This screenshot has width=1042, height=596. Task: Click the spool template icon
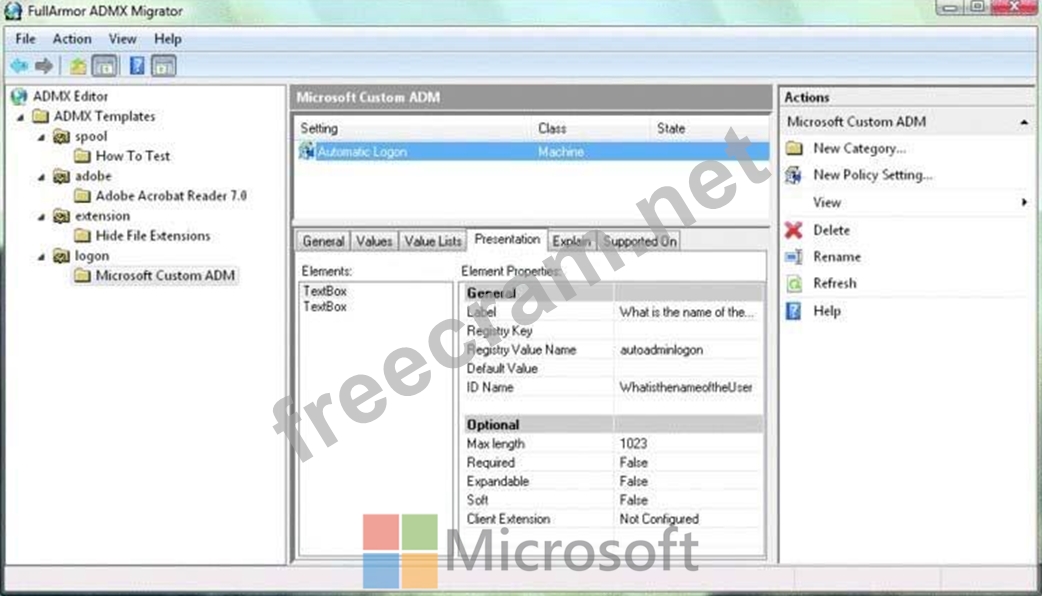61,136
